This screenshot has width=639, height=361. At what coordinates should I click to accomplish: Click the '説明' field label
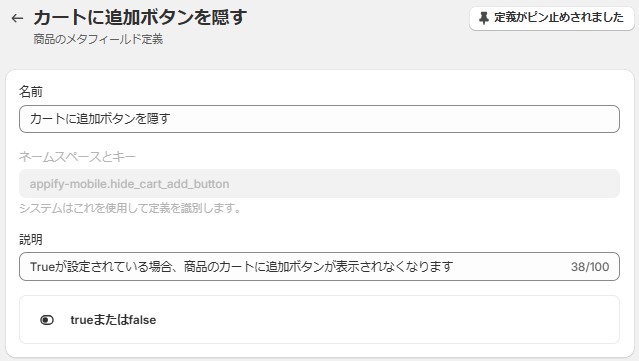coord(31,239)
